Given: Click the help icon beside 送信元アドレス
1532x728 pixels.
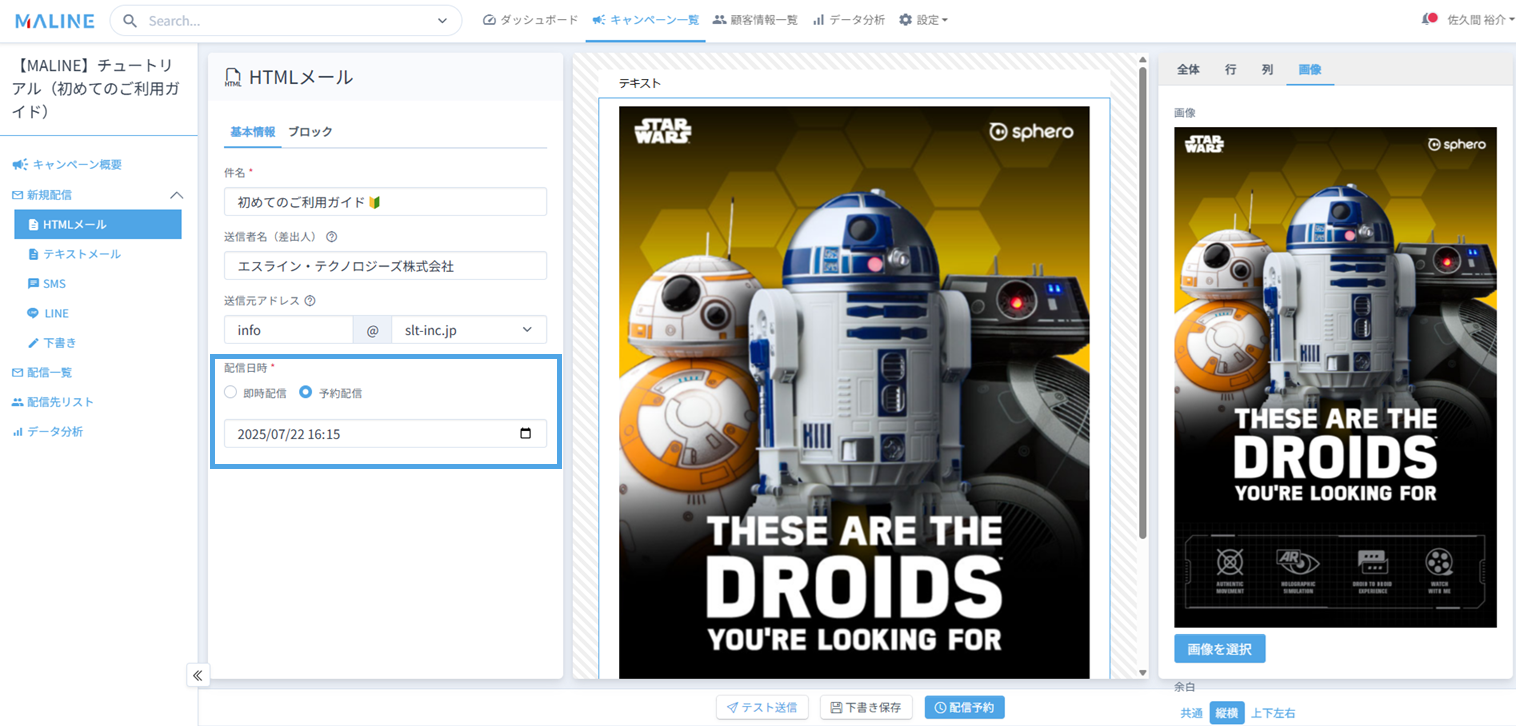Looking at the screenshot, I should pos(310,301).
